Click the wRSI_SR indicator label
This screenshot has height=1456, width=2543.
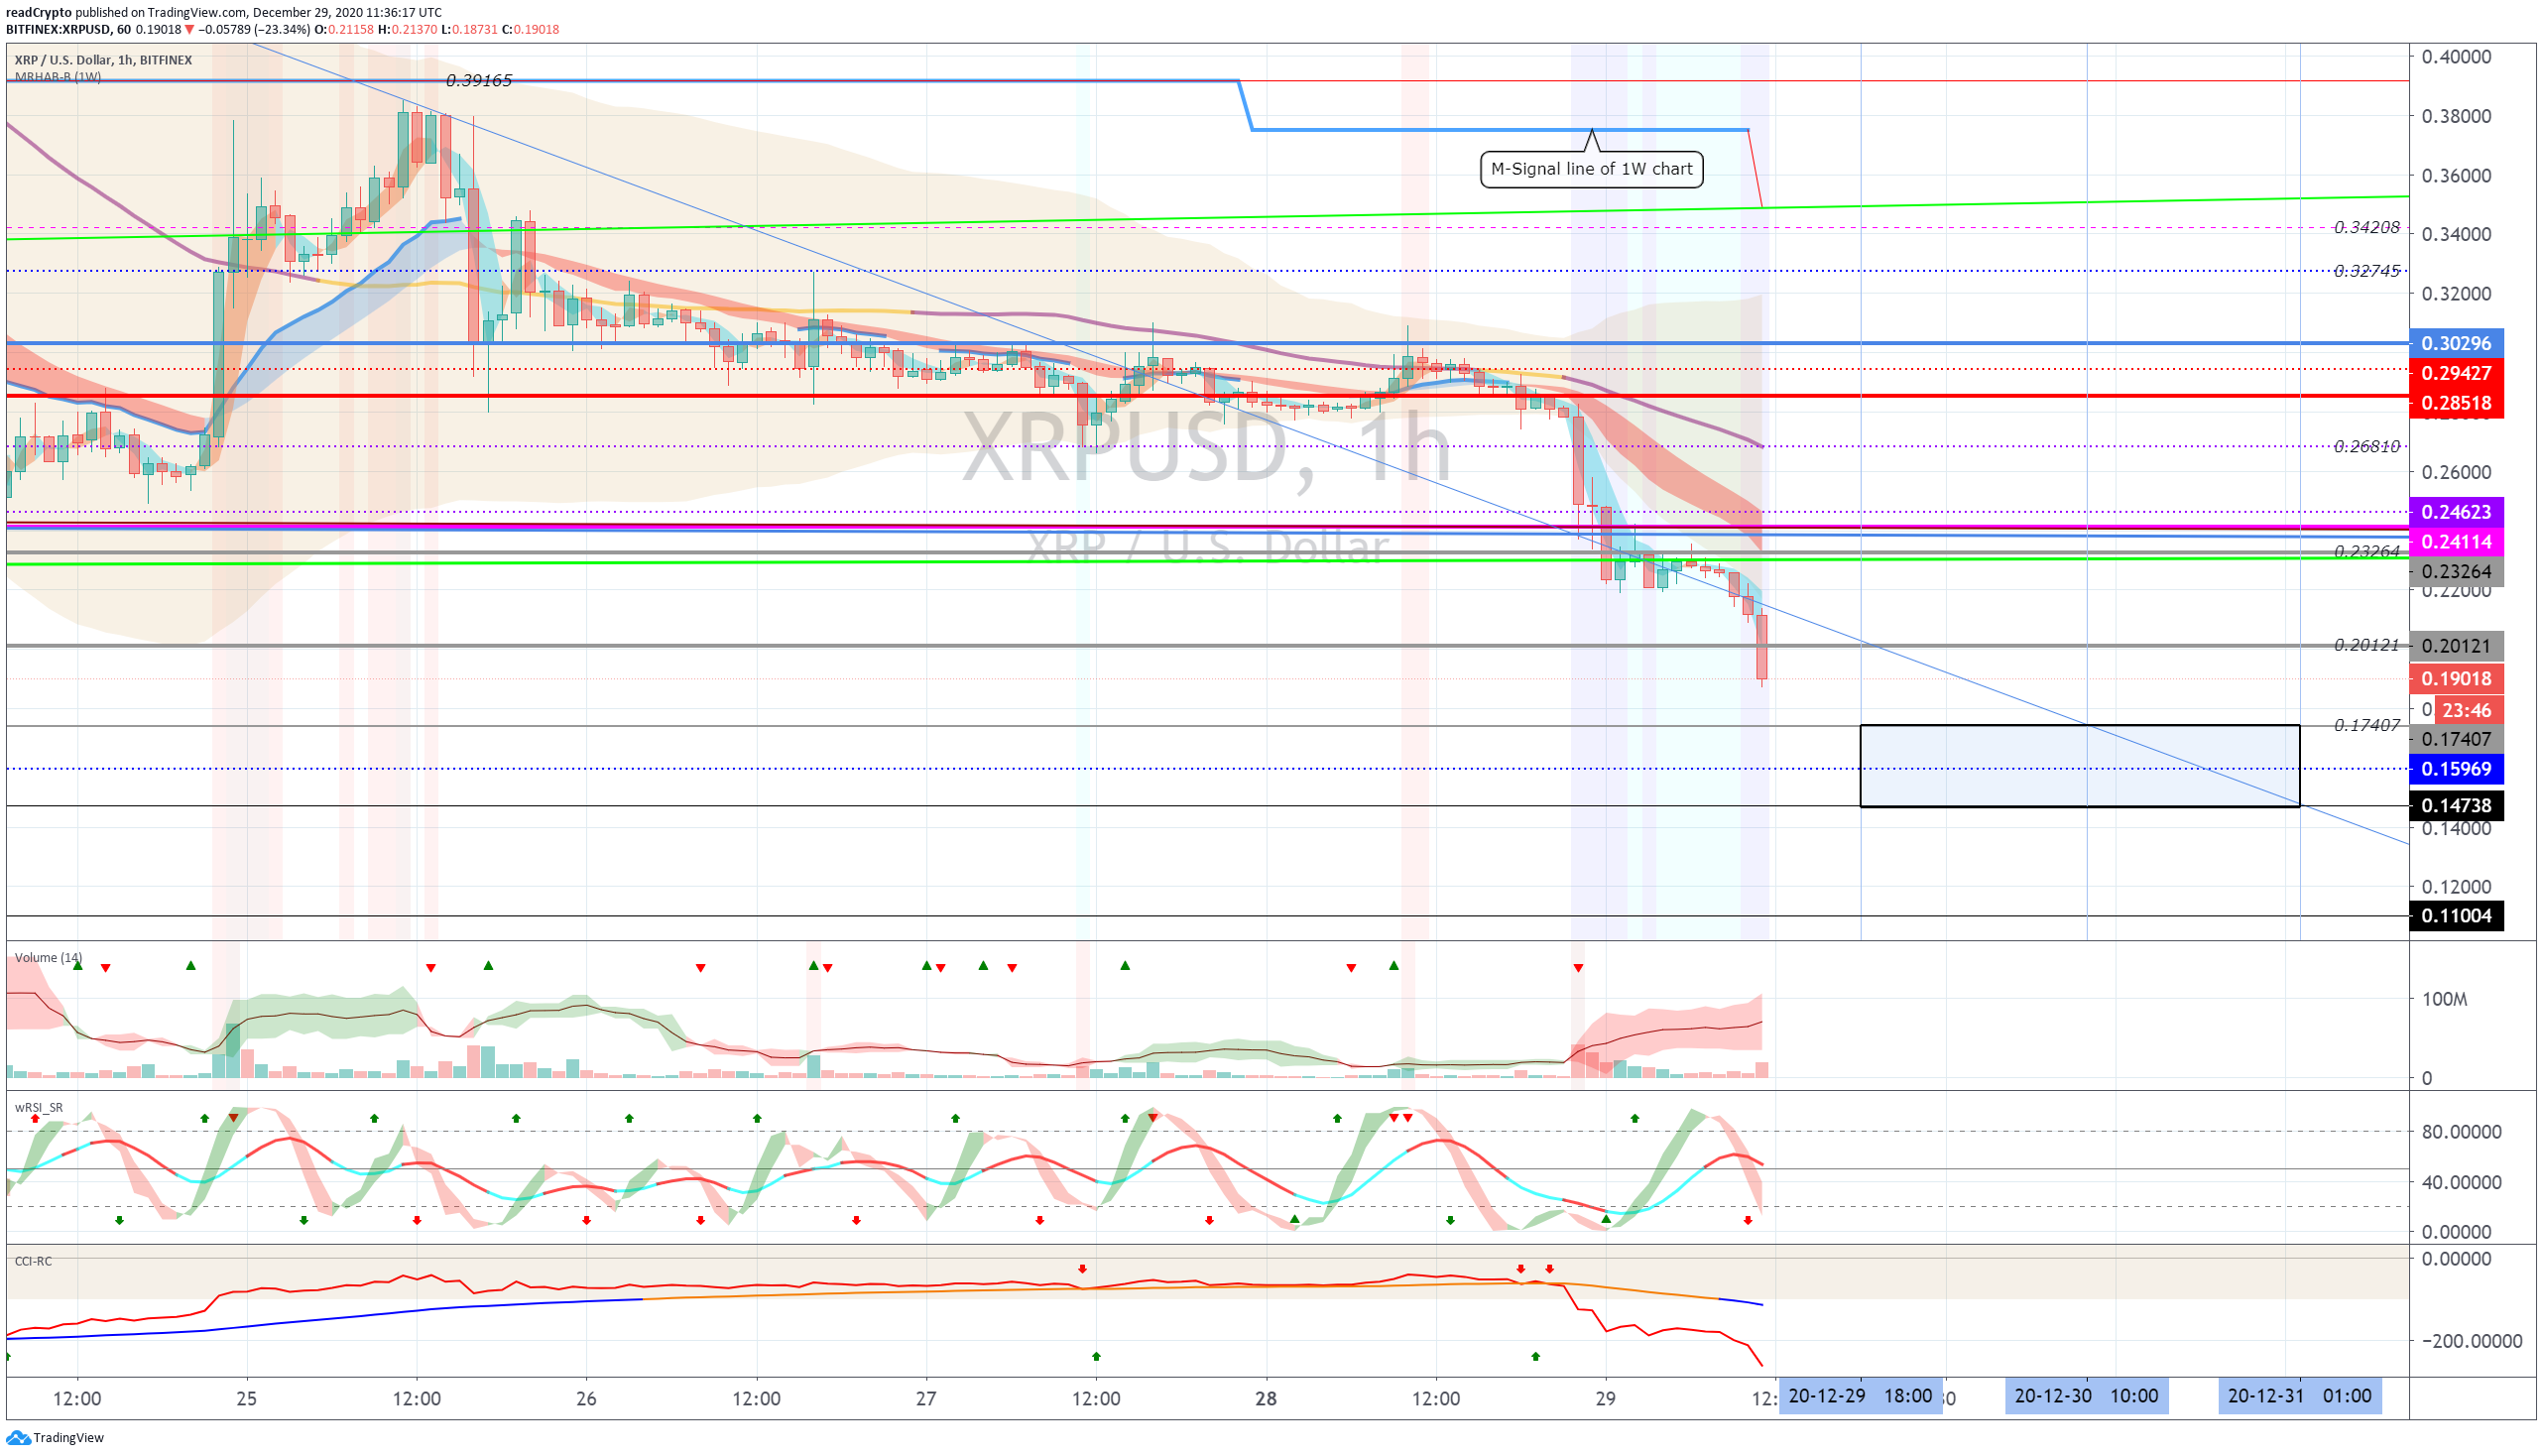tap(39, 1108)
